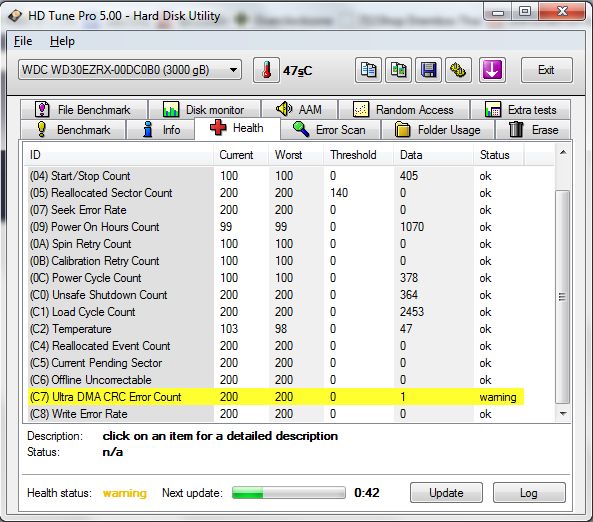Expand the WDC WD30EZRX drive dropdown
This screenshot has height=522, width=593.
point(130,70)
